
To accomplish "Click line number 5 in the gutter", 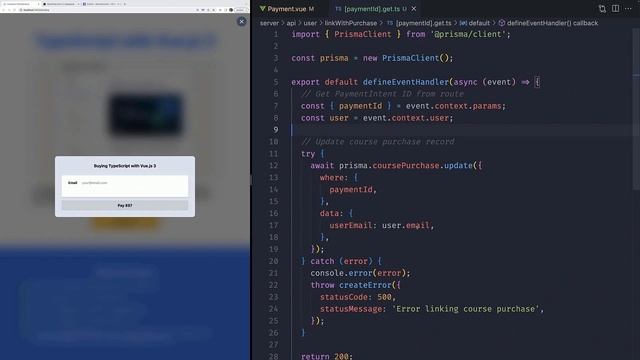I will 276,82.
